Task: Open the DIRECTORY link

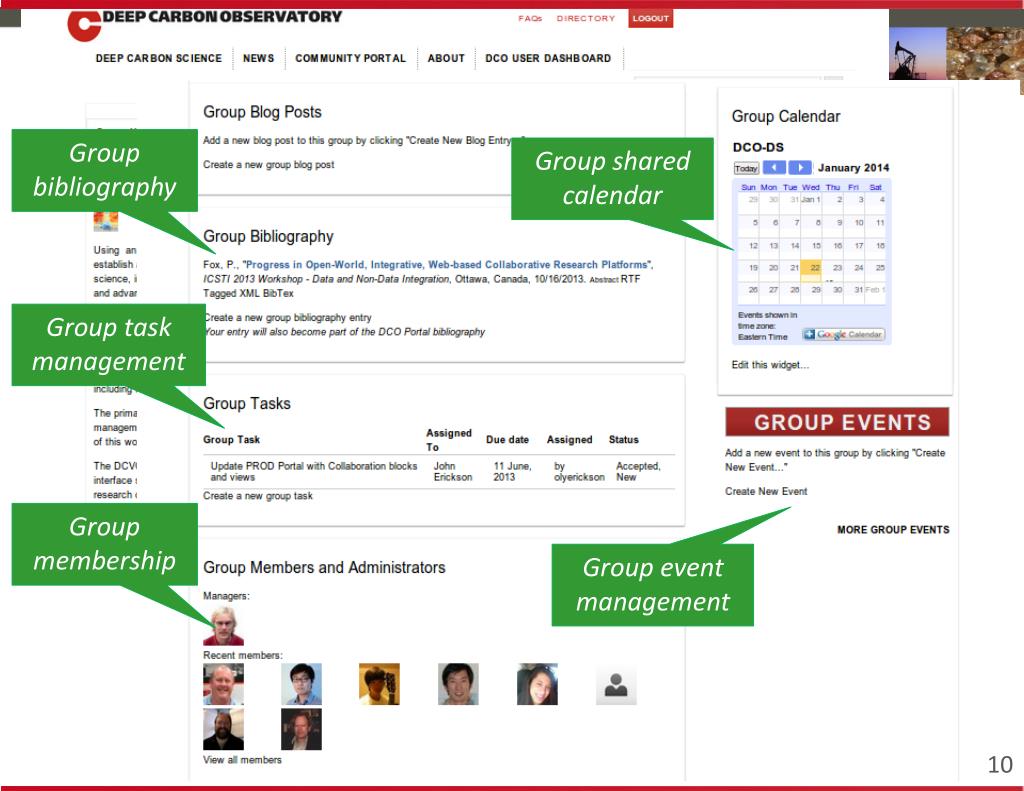Action: tap(586, 18)
